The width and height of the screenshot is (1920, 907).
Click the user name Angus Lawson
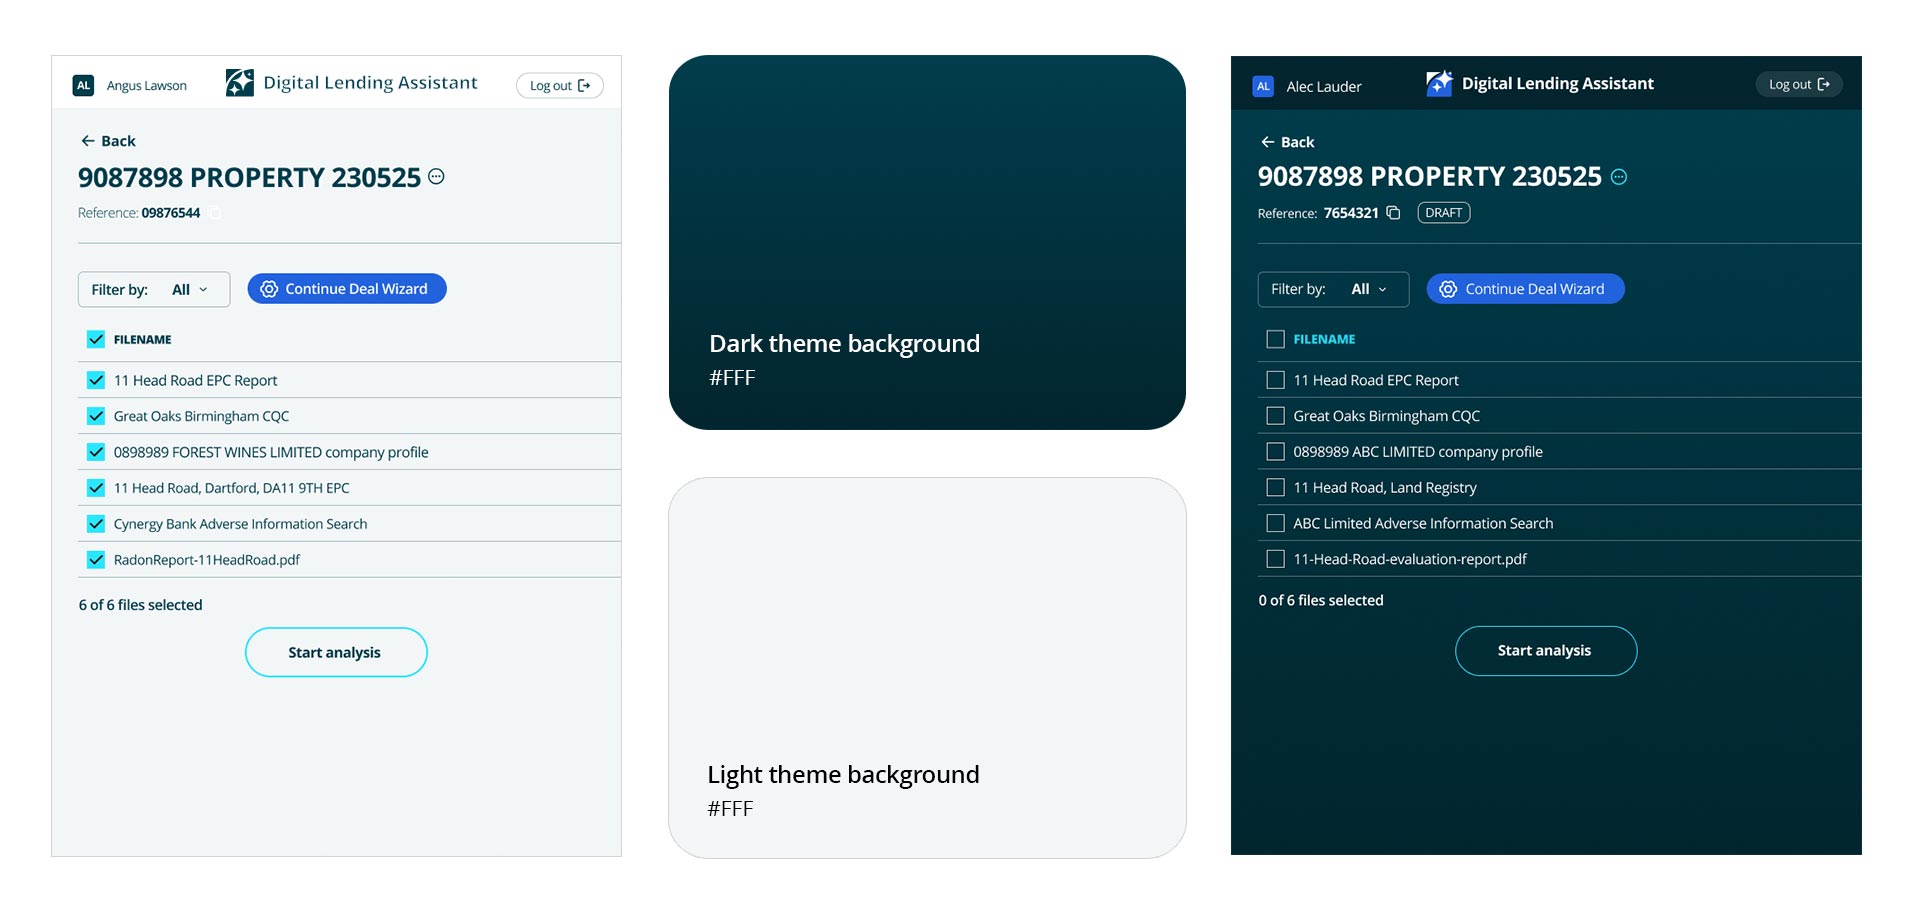147,86
